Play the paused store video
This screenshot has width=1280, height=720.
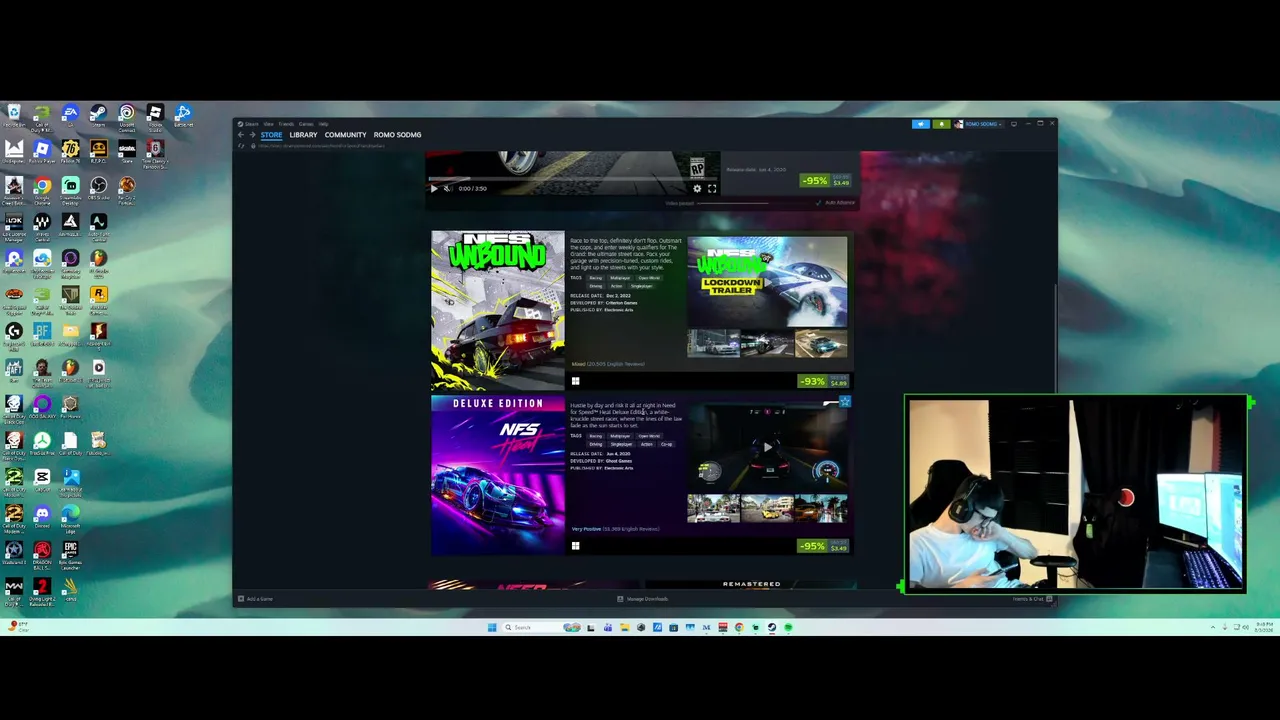(x=434, y=188)
